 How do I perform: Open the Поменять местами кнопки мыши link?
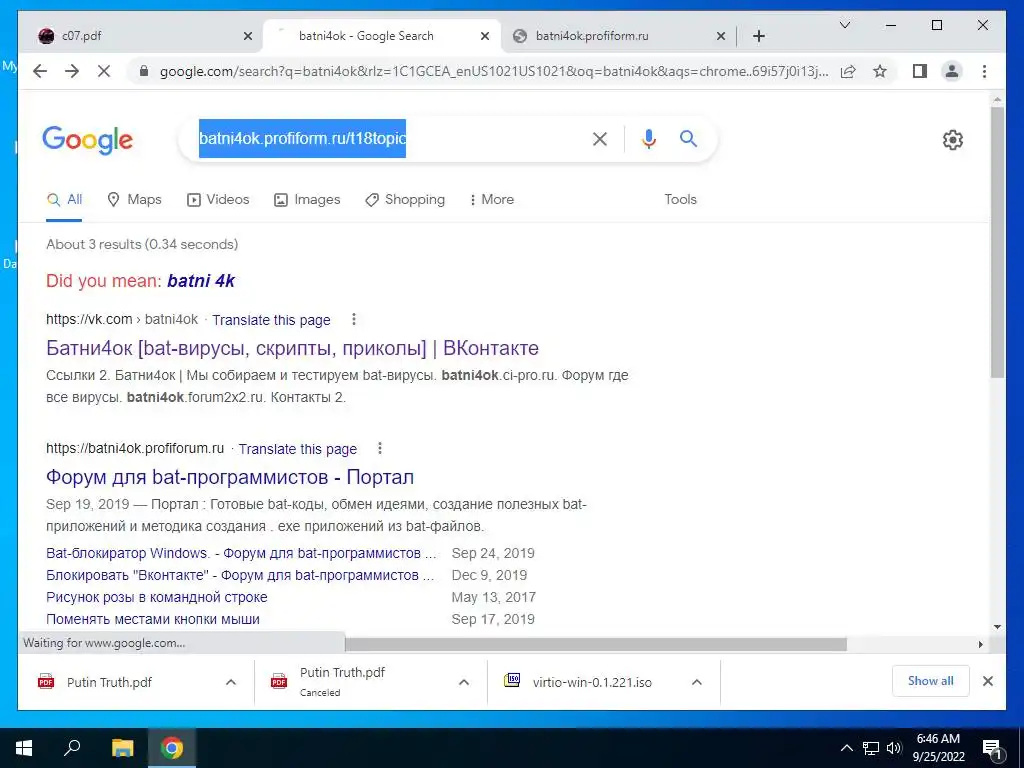click(x=153, y=619)
